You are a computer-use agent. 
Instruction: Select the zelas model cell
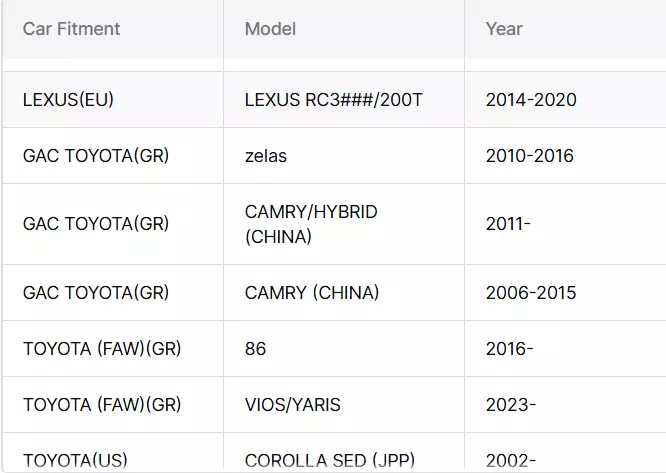[344, 156]
